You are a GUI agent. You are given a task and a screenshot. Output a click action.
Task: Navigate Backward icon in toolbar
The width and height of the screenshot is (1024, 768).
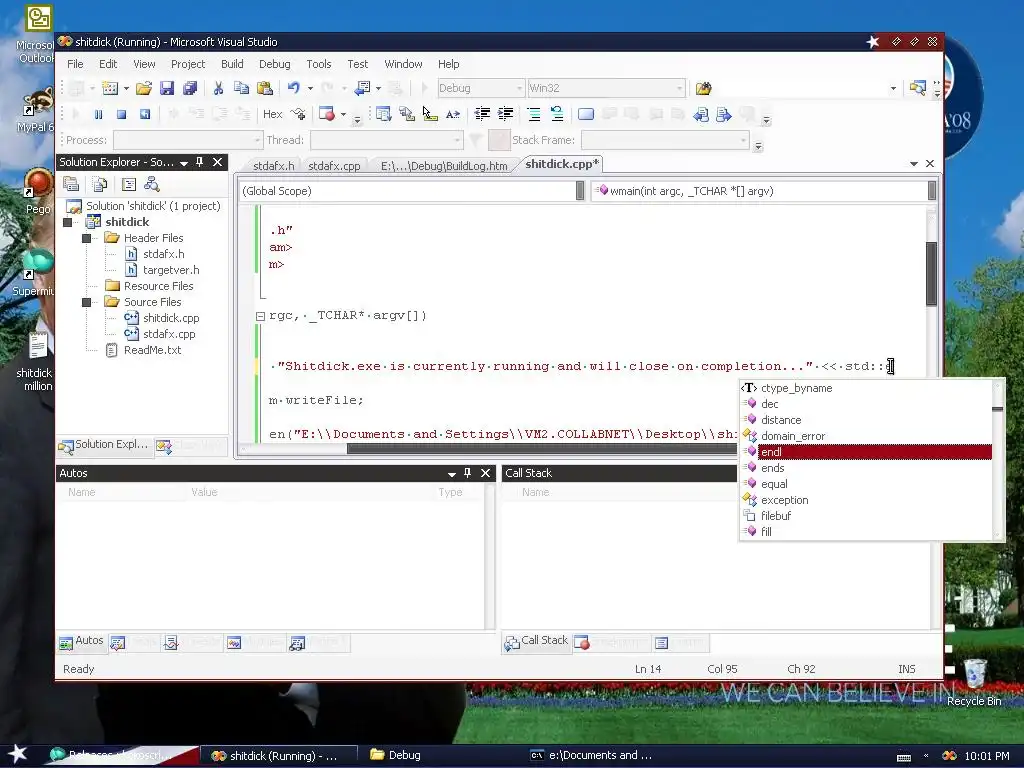pos(362,88)
